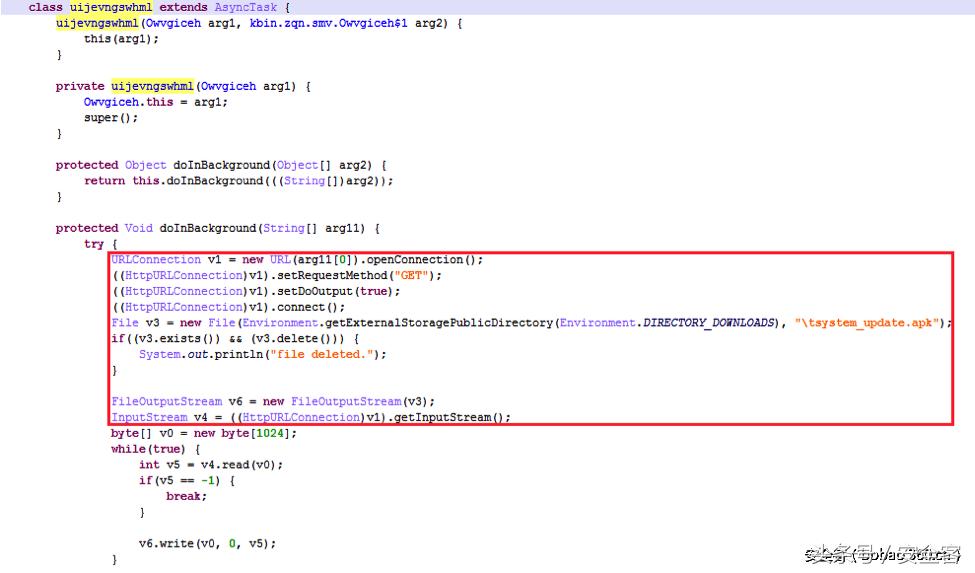This screenshot has width=975, height=573.
Task: Click the this(arg1); statement
Action: [x=121, y=39]
